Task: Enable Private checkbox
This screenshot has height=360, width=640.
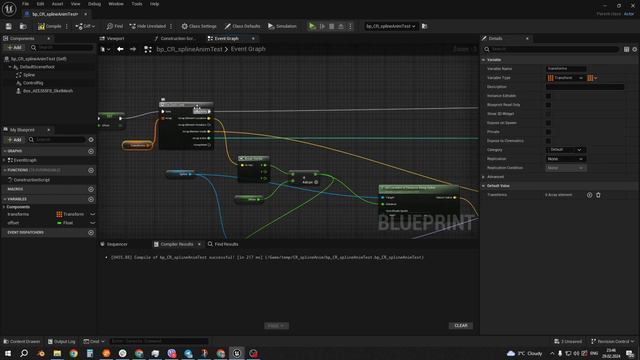Action: coord(548,132)
